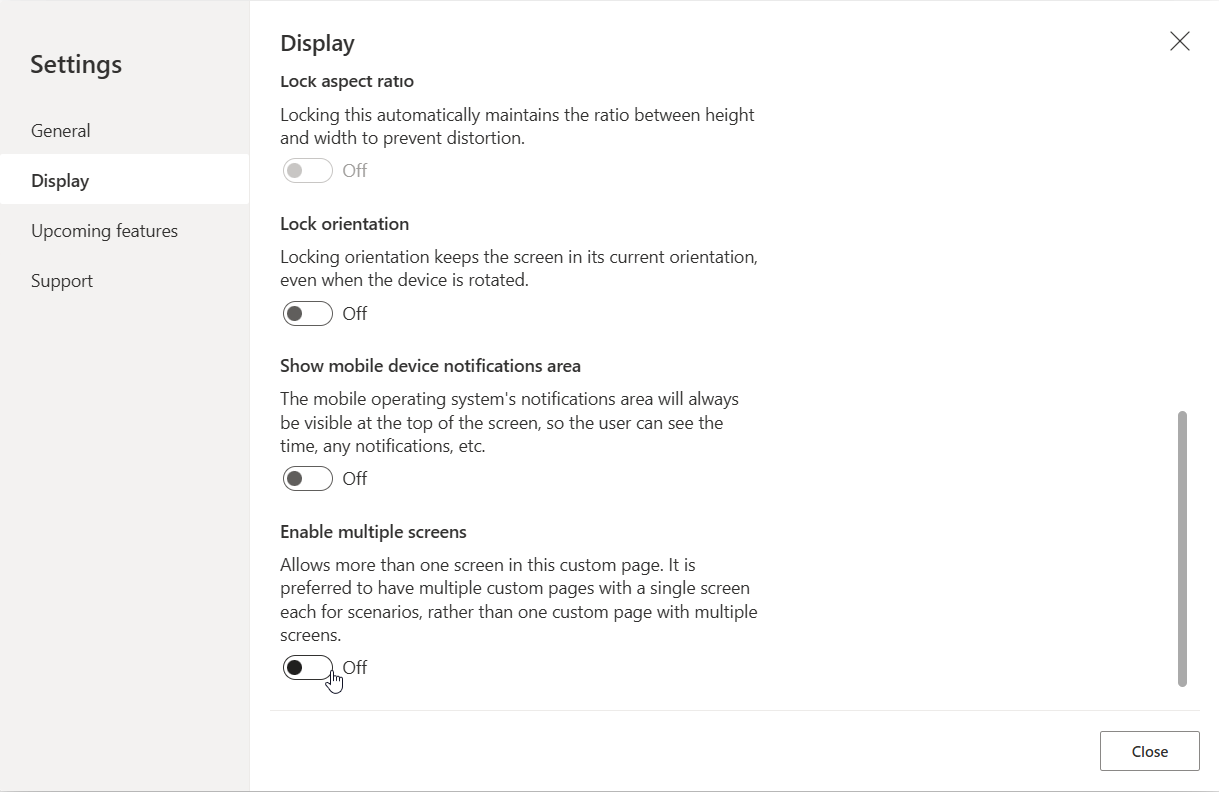Click the Settings heading
1219x792 pixels.
tap(76, 64)
